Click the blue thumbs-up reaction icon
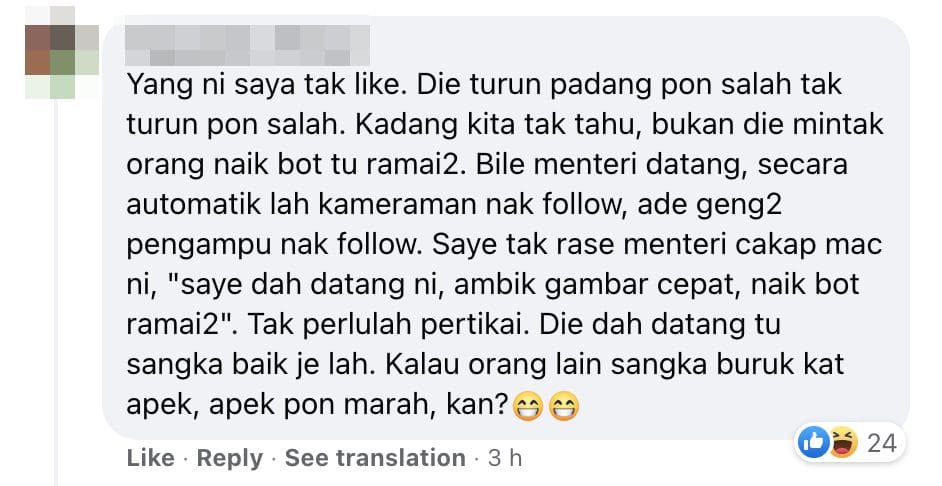 coord(813,443)
